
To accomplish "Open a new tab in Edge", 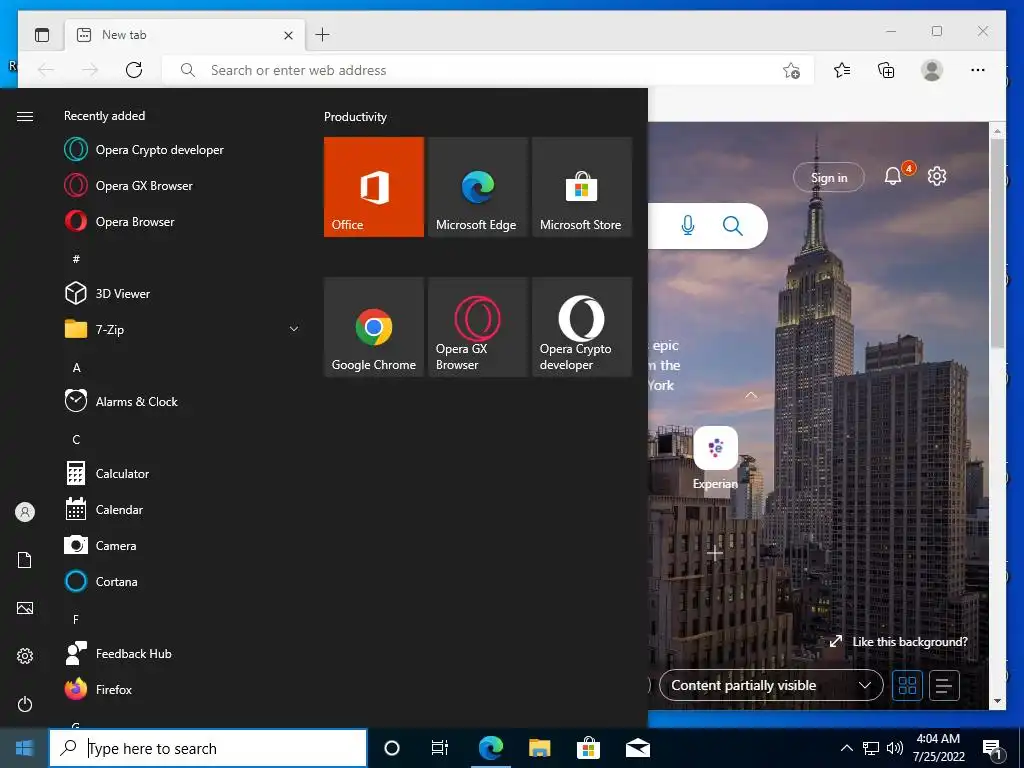I will [323, 35].
